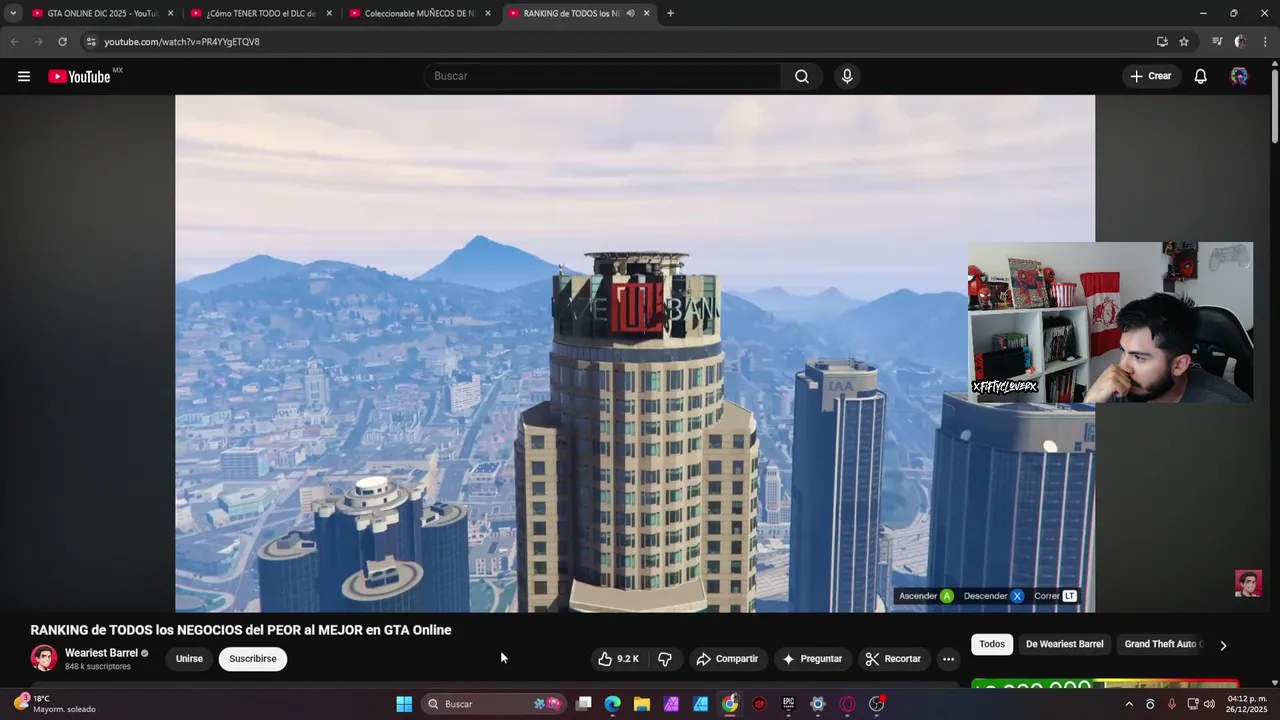Click the Crear button
Screen dimensions: 1280x720
coord(1151,76)
